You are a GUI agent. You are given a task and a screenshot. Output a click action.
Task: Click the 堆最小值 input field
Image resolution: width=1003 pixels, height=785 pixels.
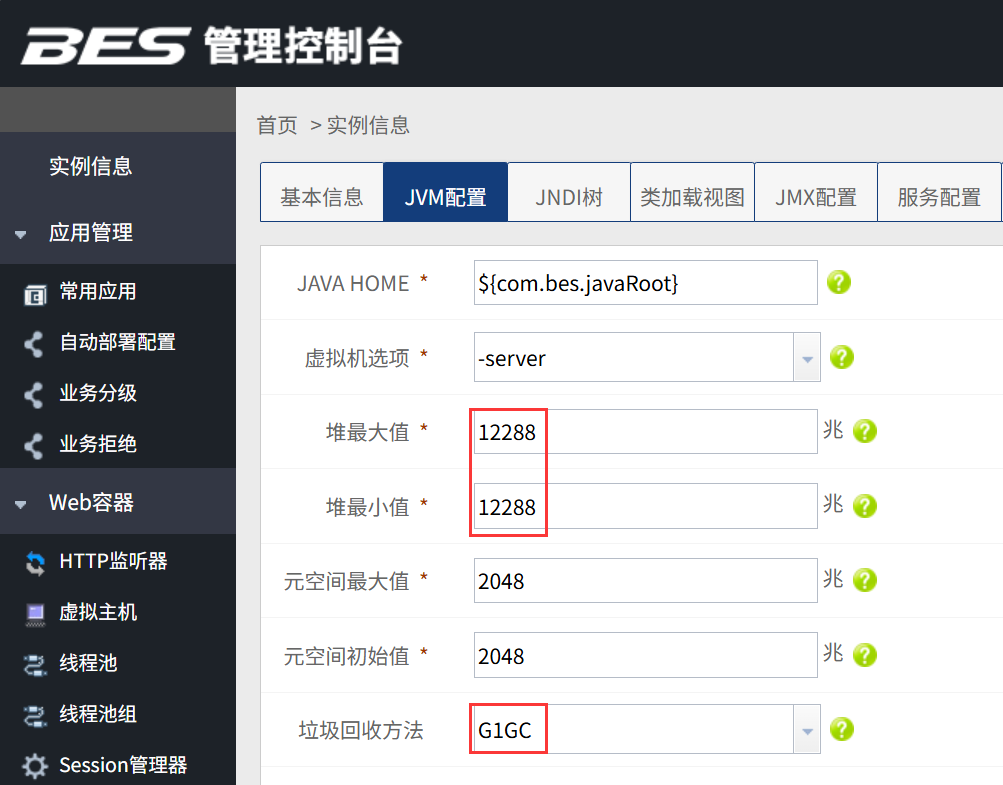tap(645, 506)
